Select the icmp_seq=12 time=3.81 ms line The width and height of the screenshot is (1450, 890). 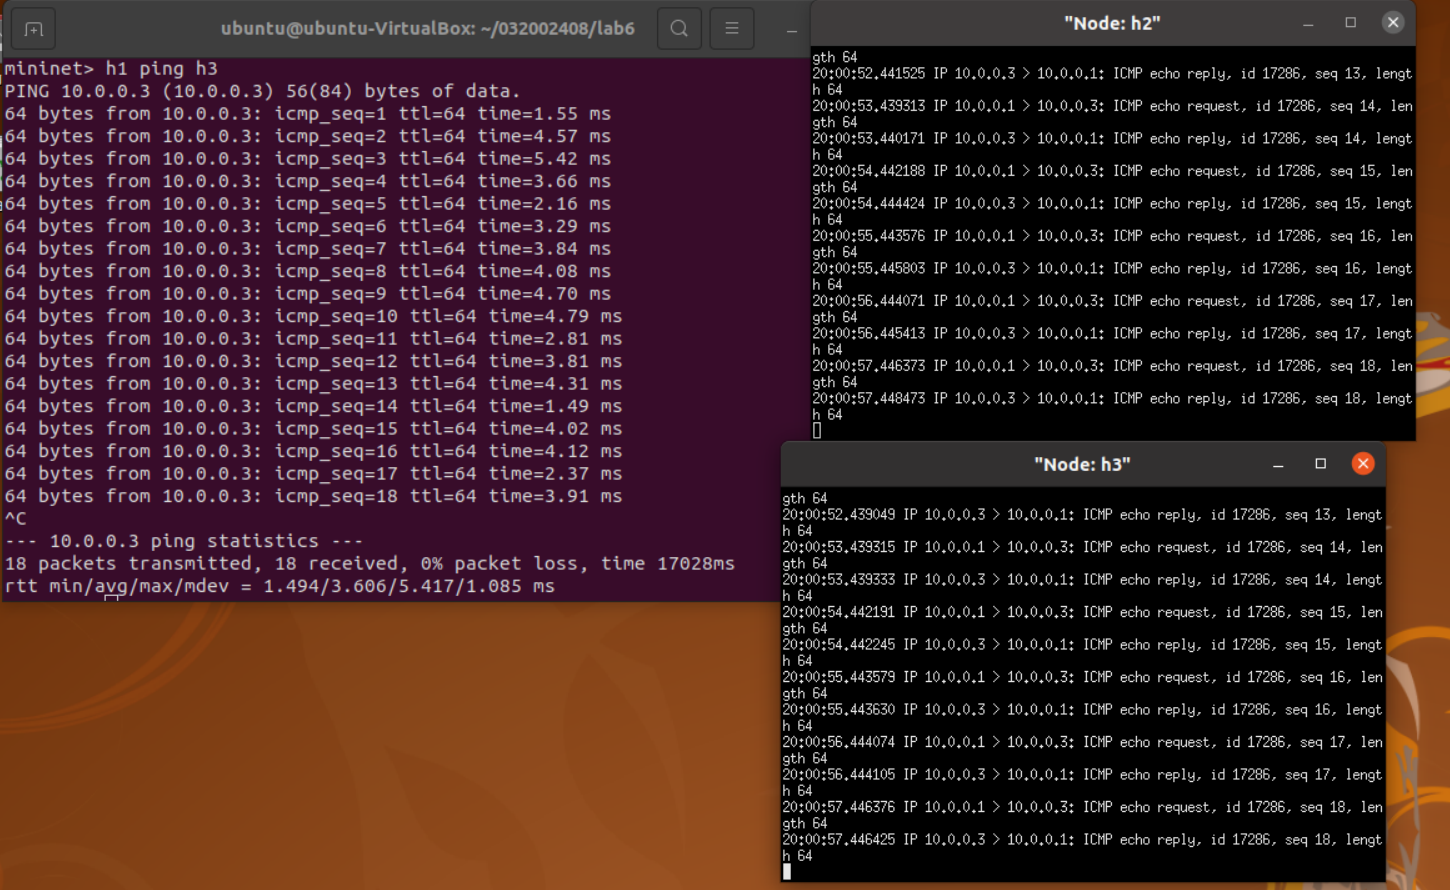coord(313,361)
